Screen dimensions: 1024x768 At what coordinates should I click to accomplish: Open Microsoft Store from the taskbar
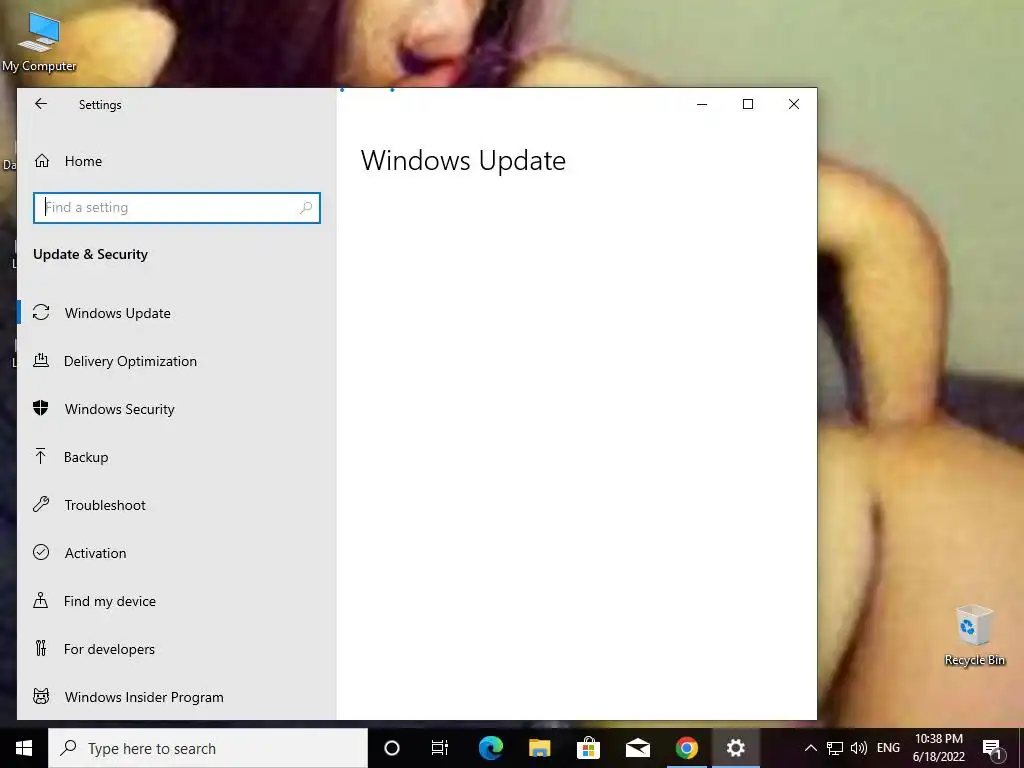point(588,748)
